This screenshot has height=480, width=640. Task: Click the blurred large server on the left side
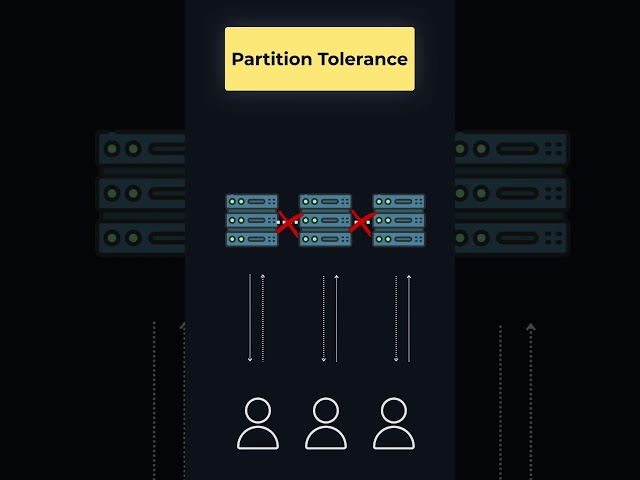[140, 193]
